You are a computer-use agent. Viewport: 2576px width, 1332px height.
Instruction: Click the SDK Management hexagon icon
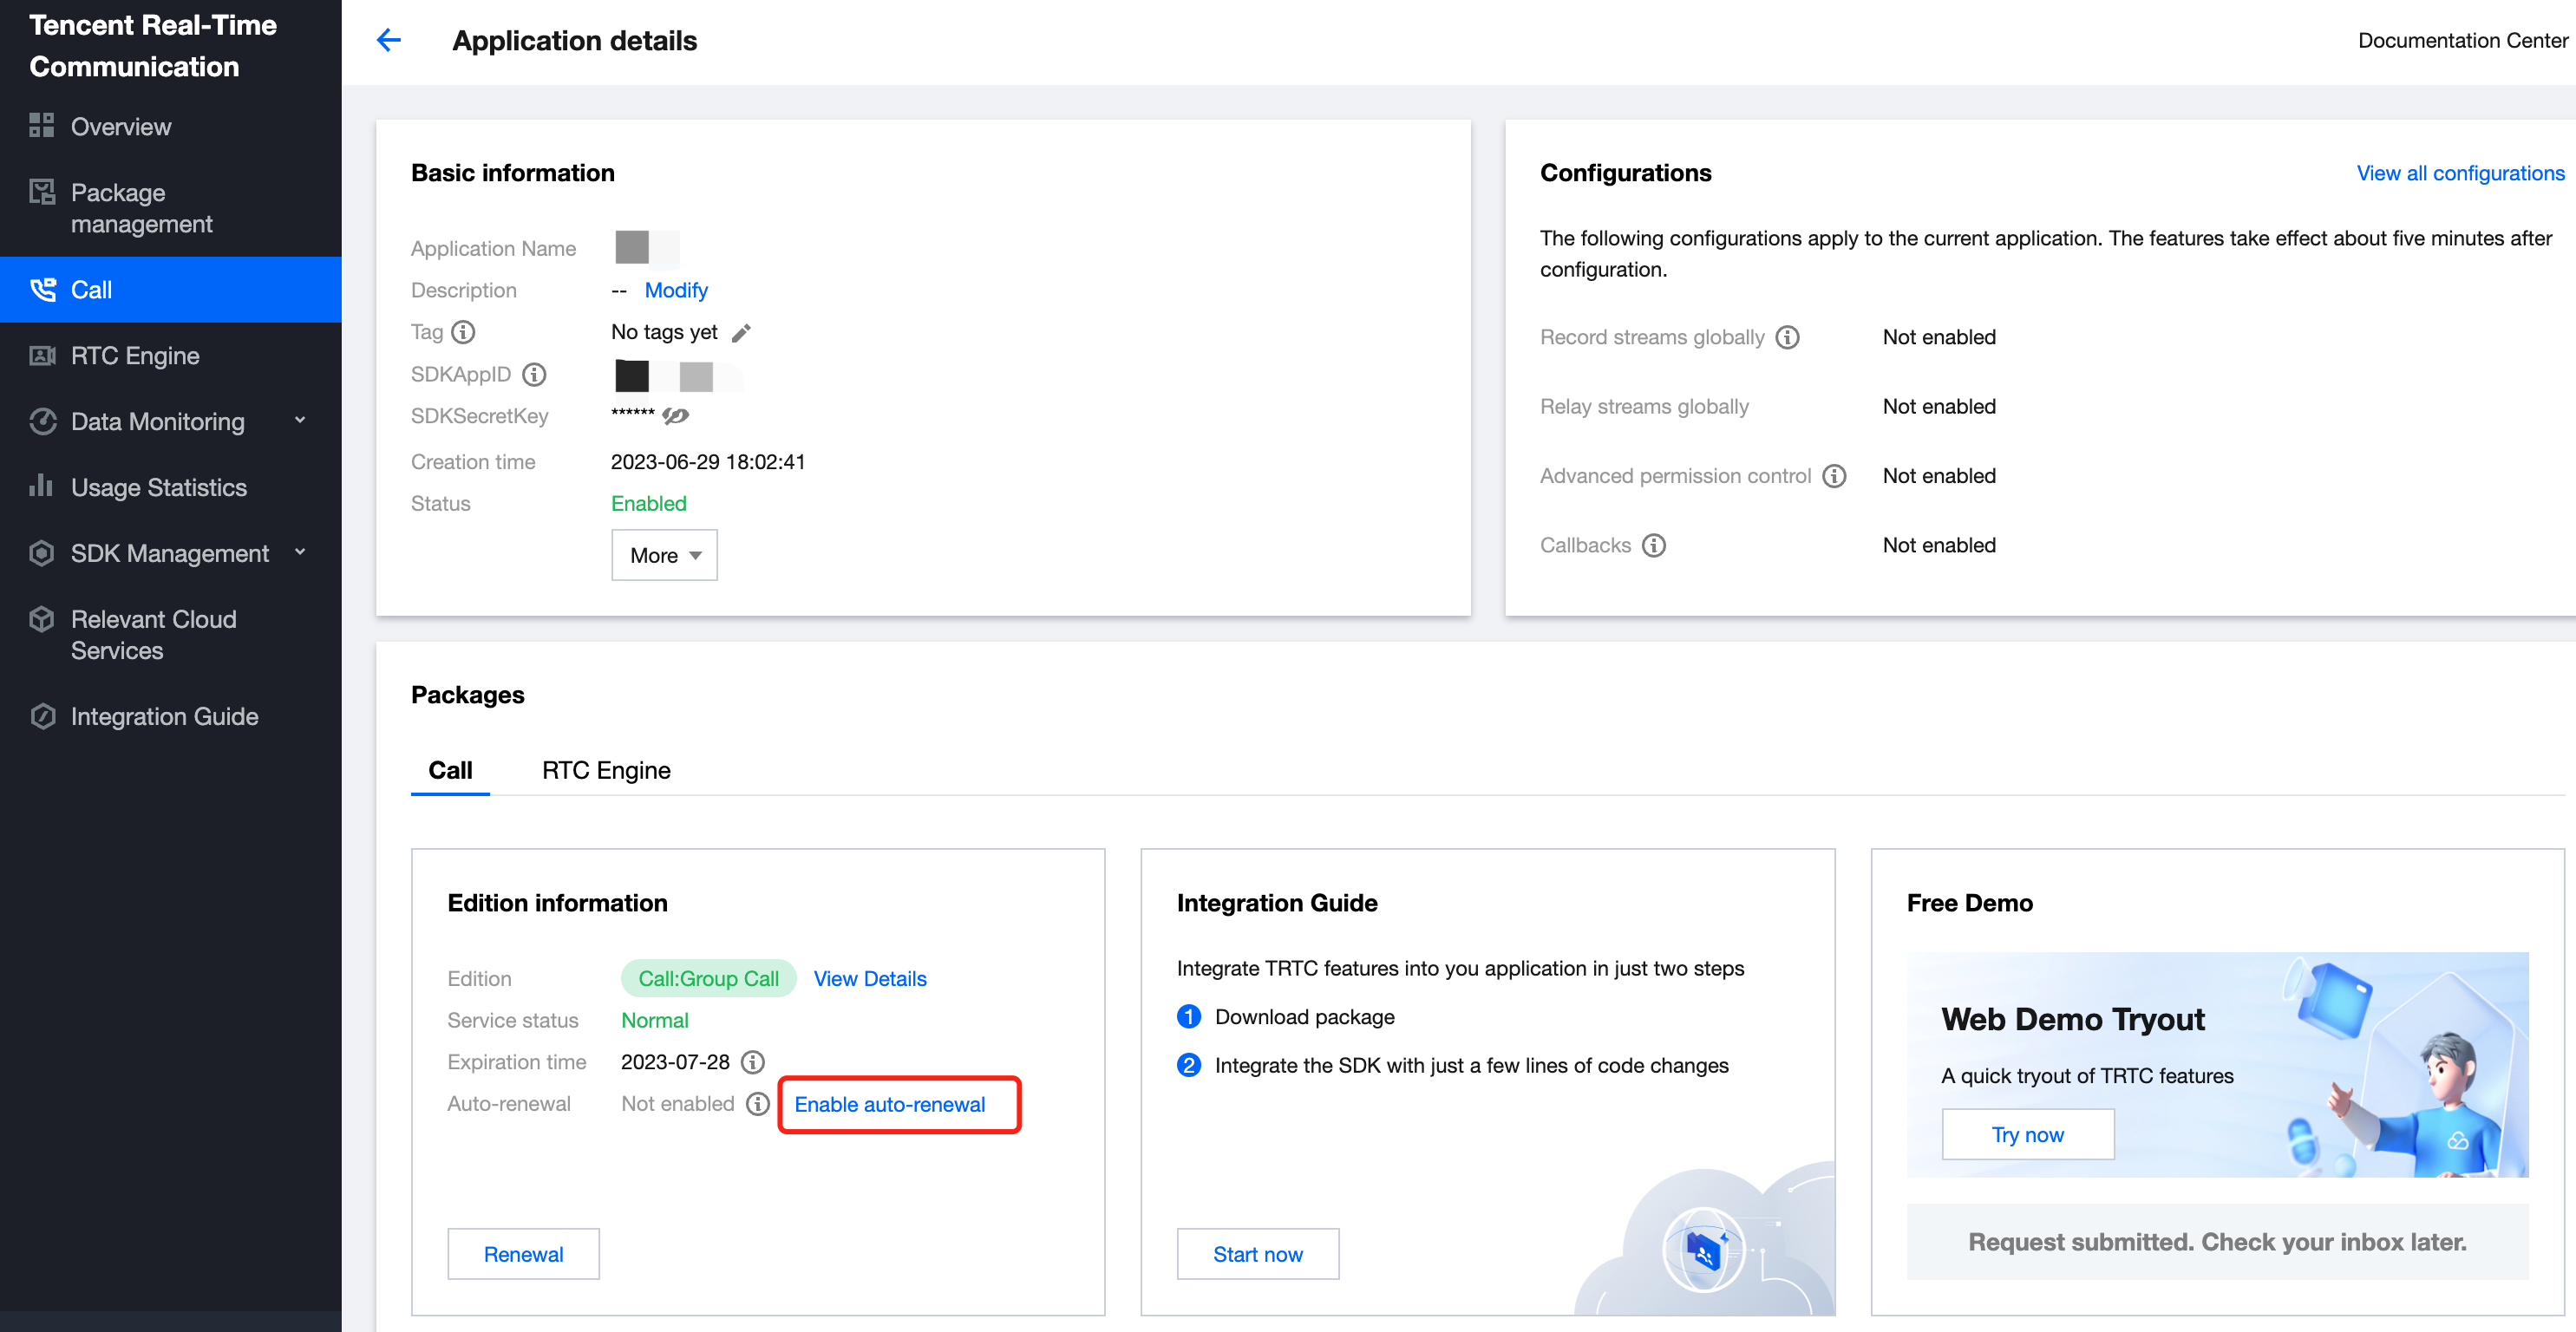point(42,553)
